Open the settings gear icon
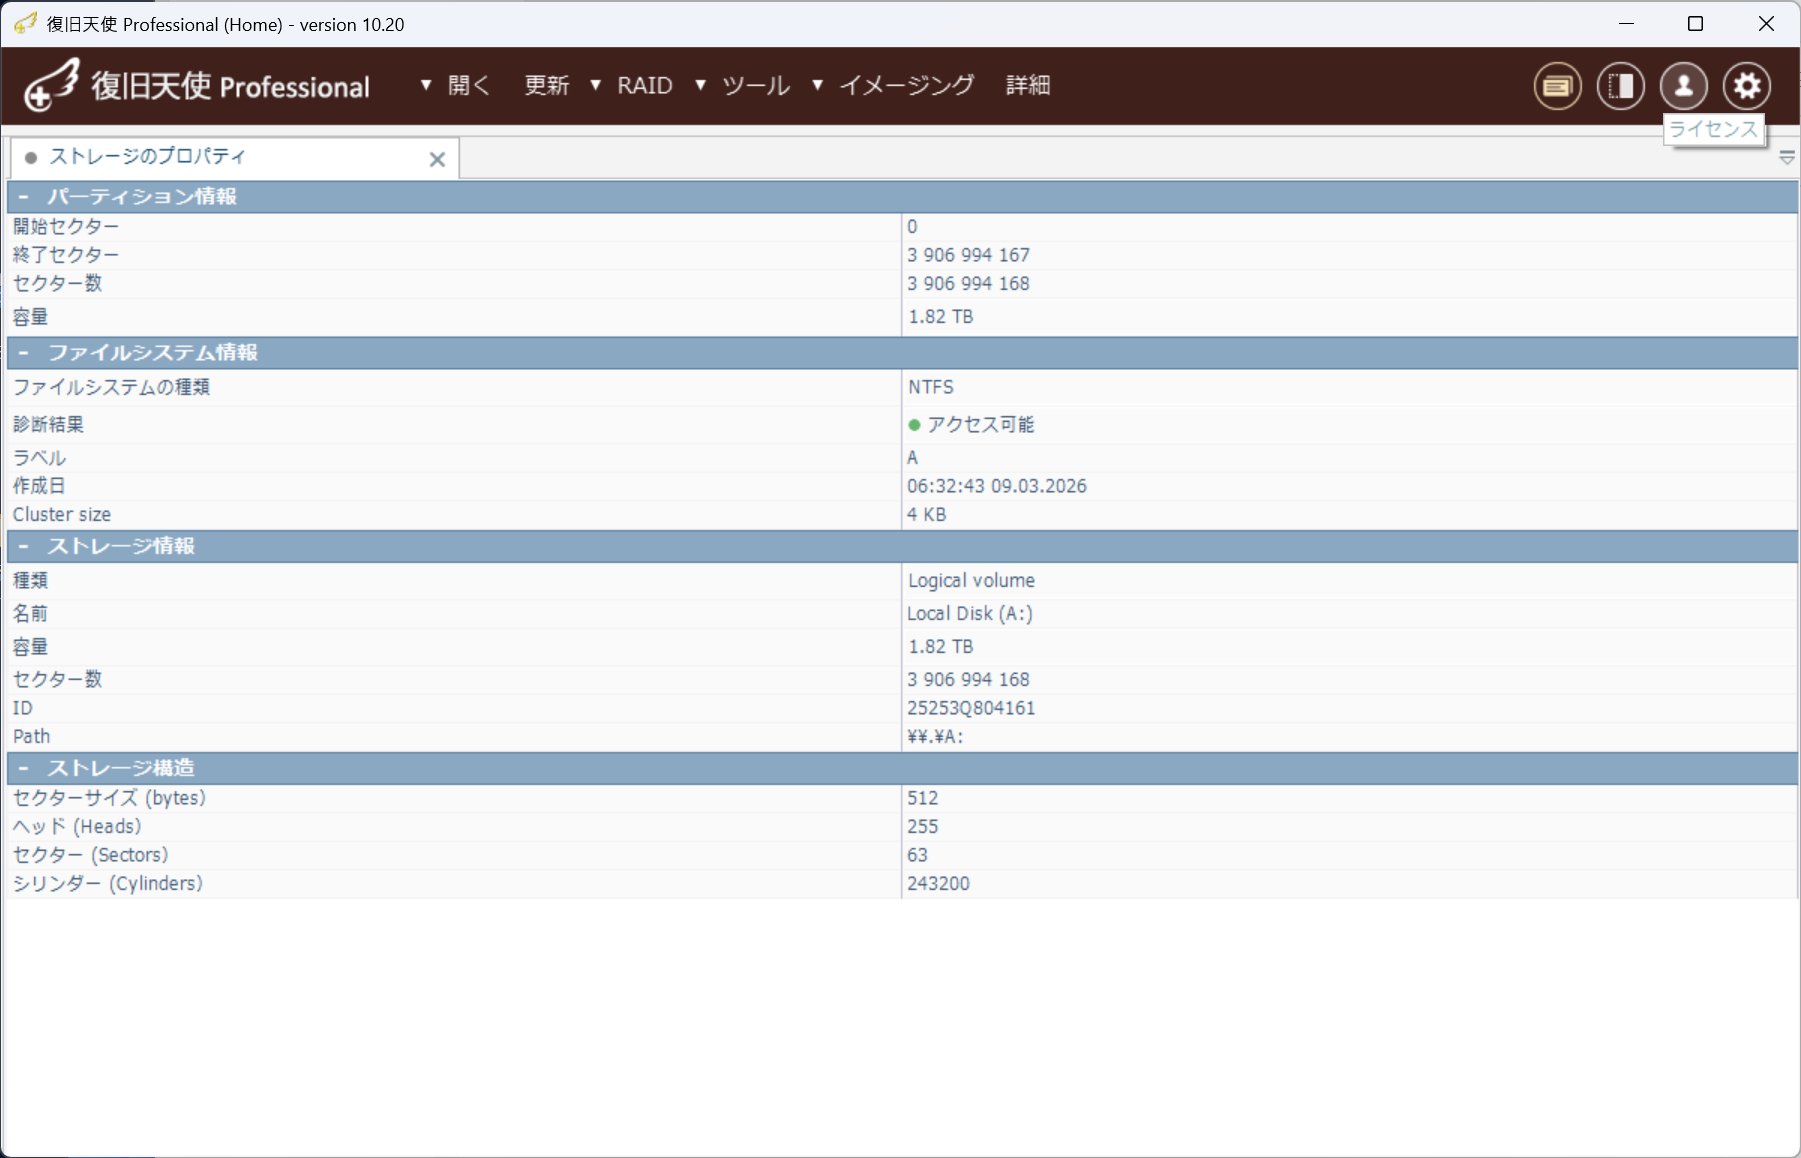This screenshot has width=1801, height=1158. (1747, 86)
